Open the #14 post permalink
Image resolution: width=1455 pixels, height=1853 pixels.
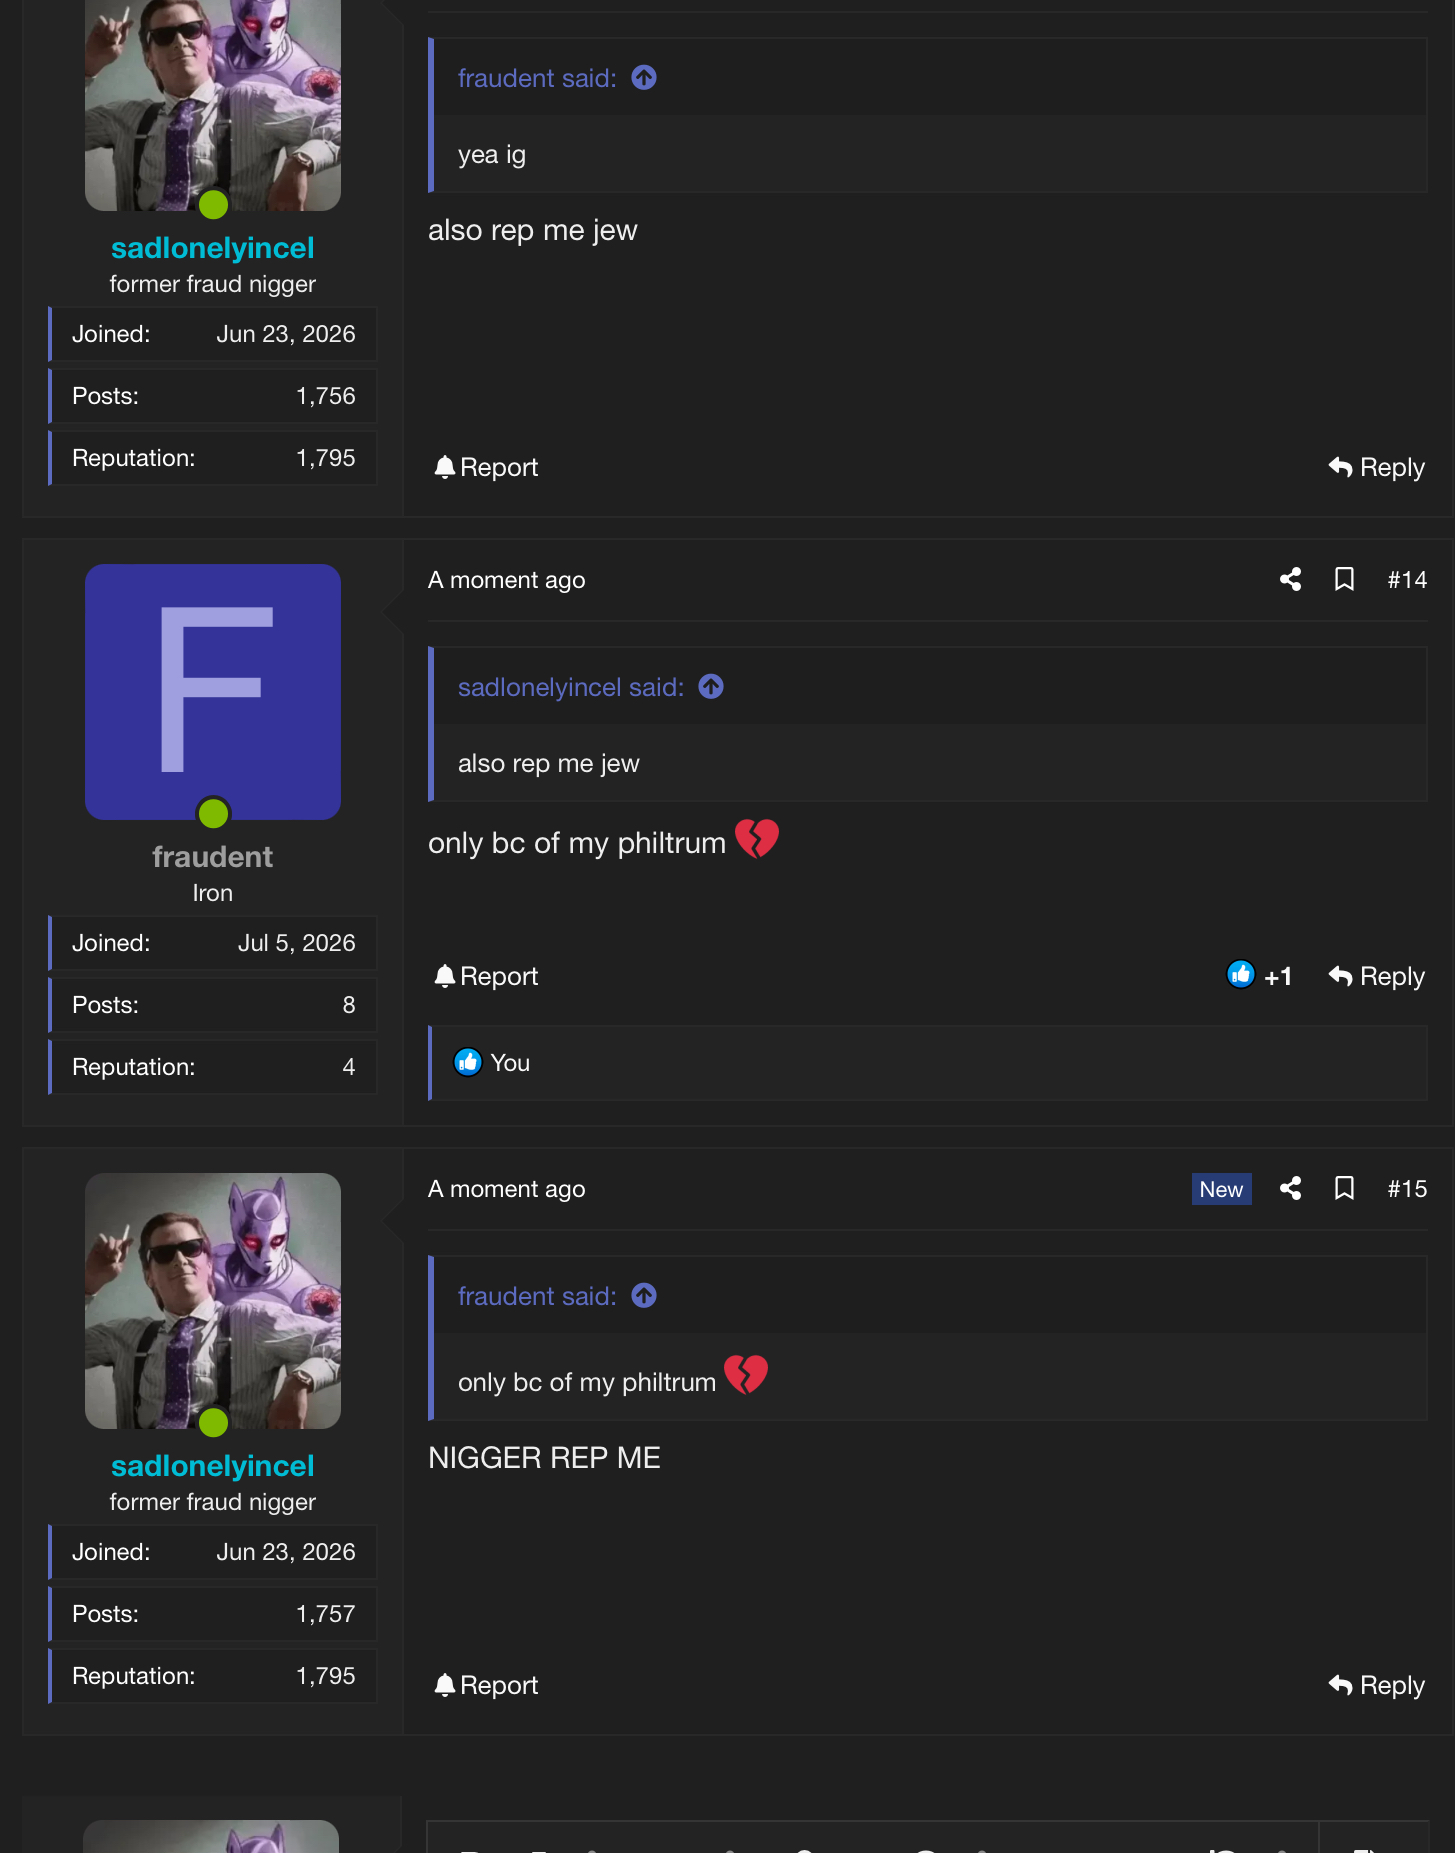click(x=1407, y=580)
